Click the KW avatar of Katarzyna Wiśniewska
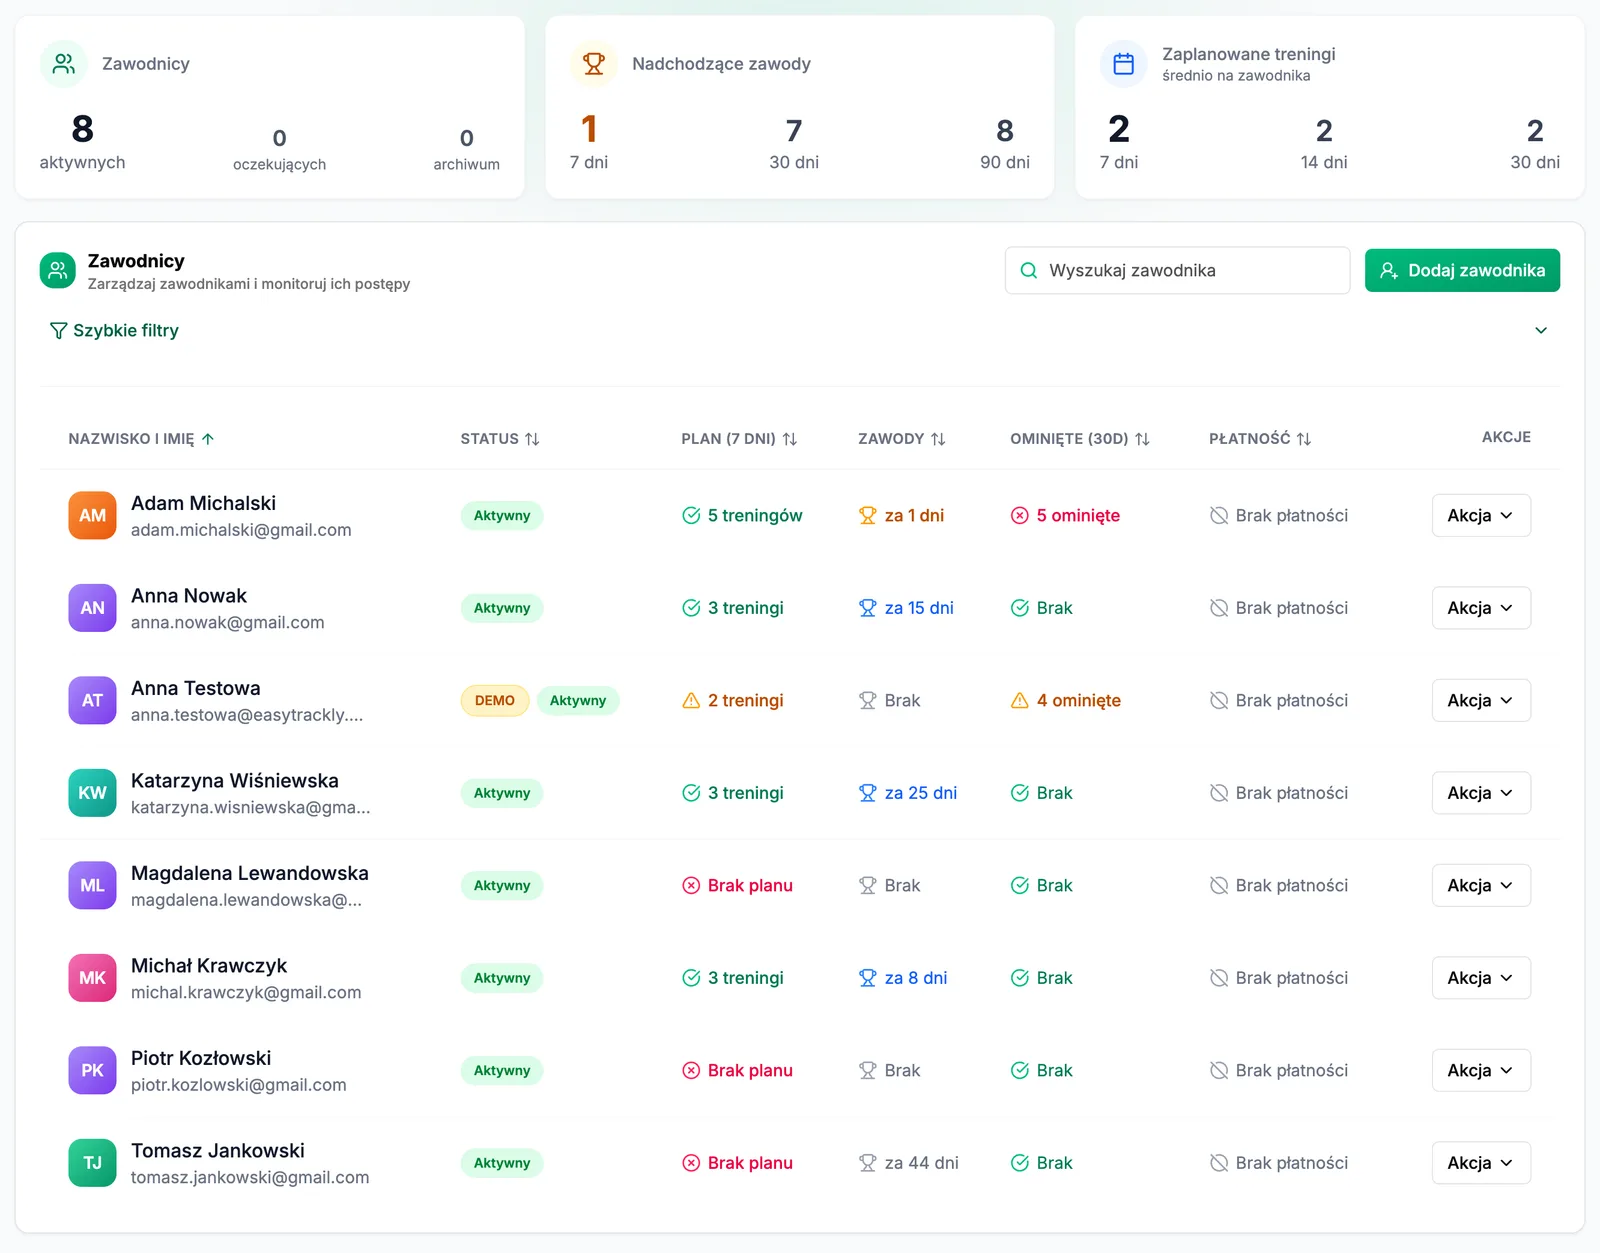 coord(92,793)
